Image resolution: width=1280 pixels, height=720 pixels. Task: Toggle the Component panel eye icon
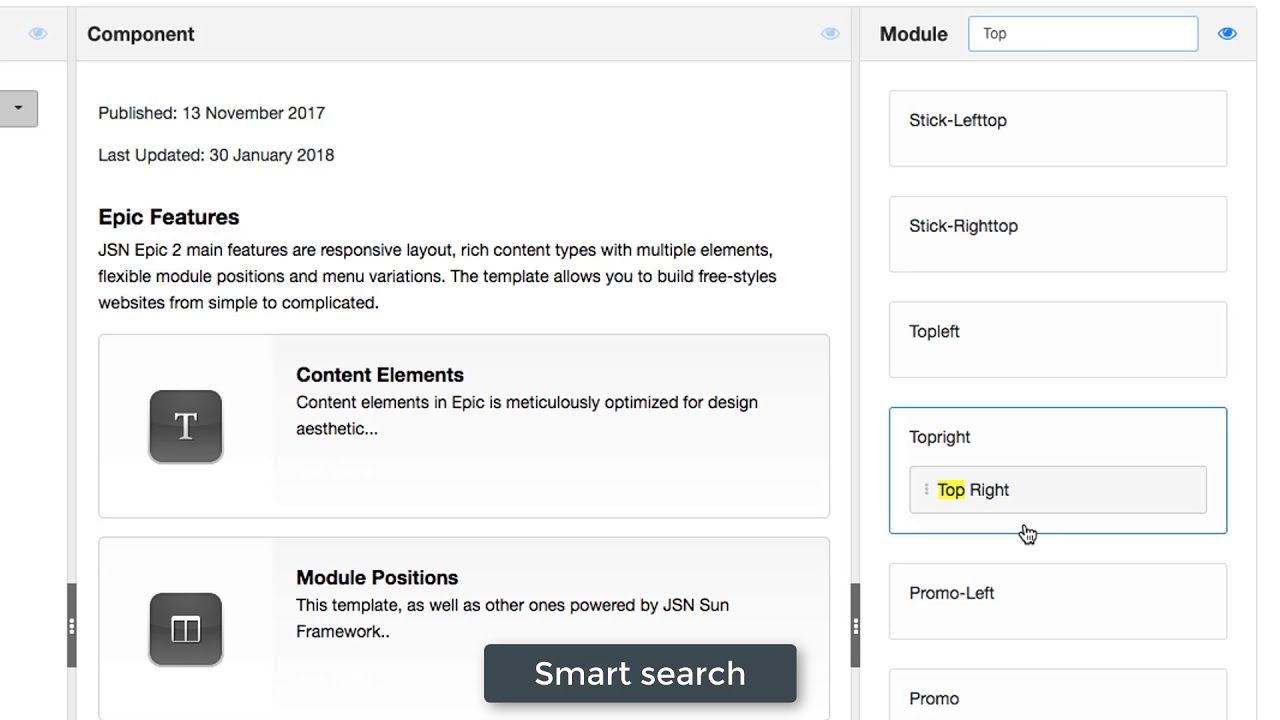830,34
